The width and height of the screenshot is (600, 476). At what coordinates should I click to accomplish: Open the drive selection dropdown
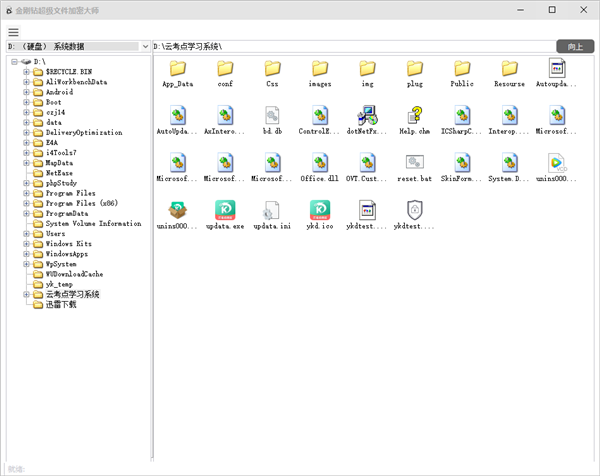click(145, 46)
